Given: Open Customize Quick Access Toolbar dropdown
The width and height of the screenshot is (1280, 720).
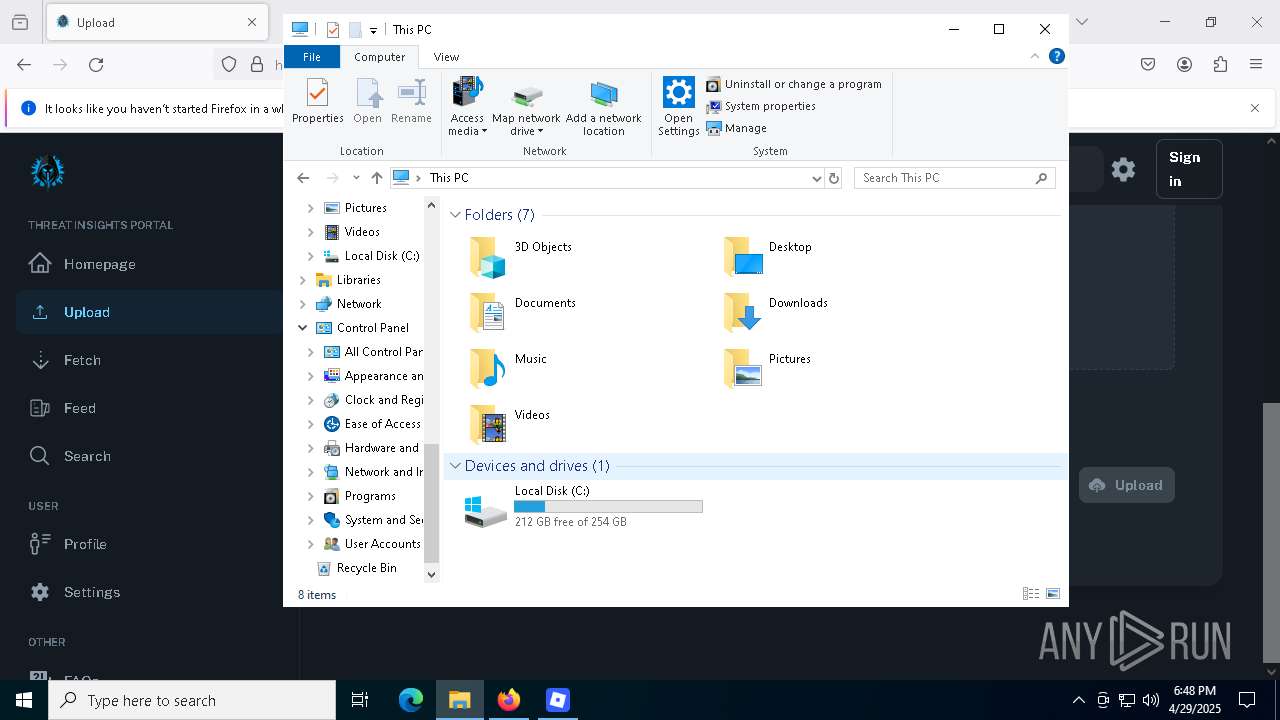Looking at the screenshot, I should tap(373, 30).
